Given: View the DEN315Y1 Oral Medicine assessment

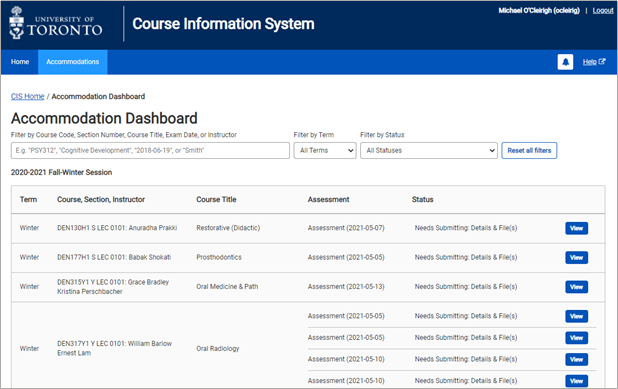Looking at the screenshot, I should click(x=576, y=287).
